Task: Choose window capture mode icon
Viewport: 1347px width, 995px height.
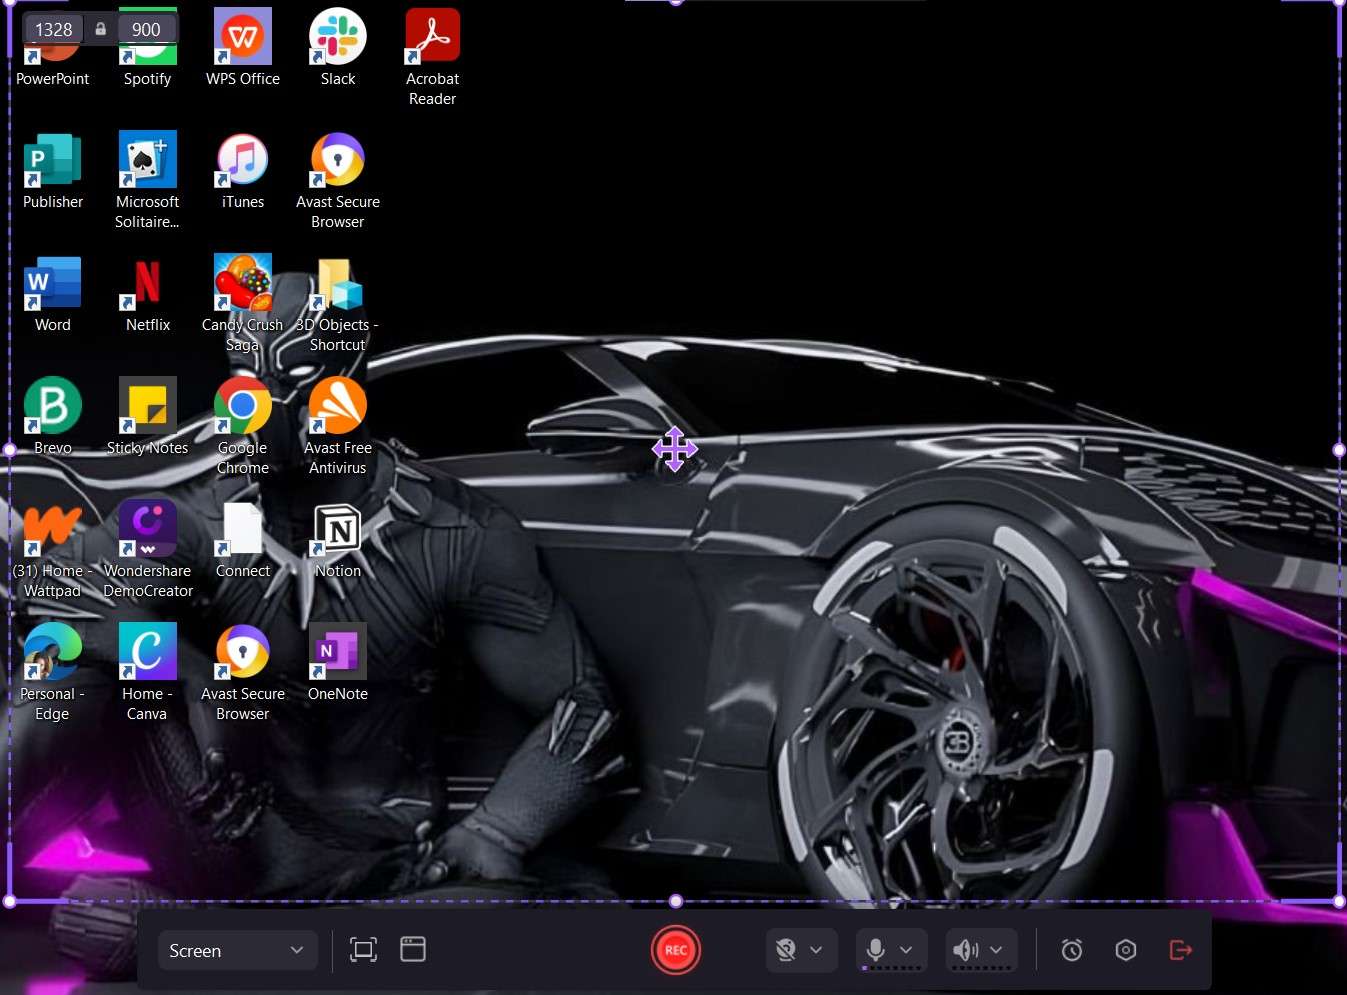Action: coord(413,950)
